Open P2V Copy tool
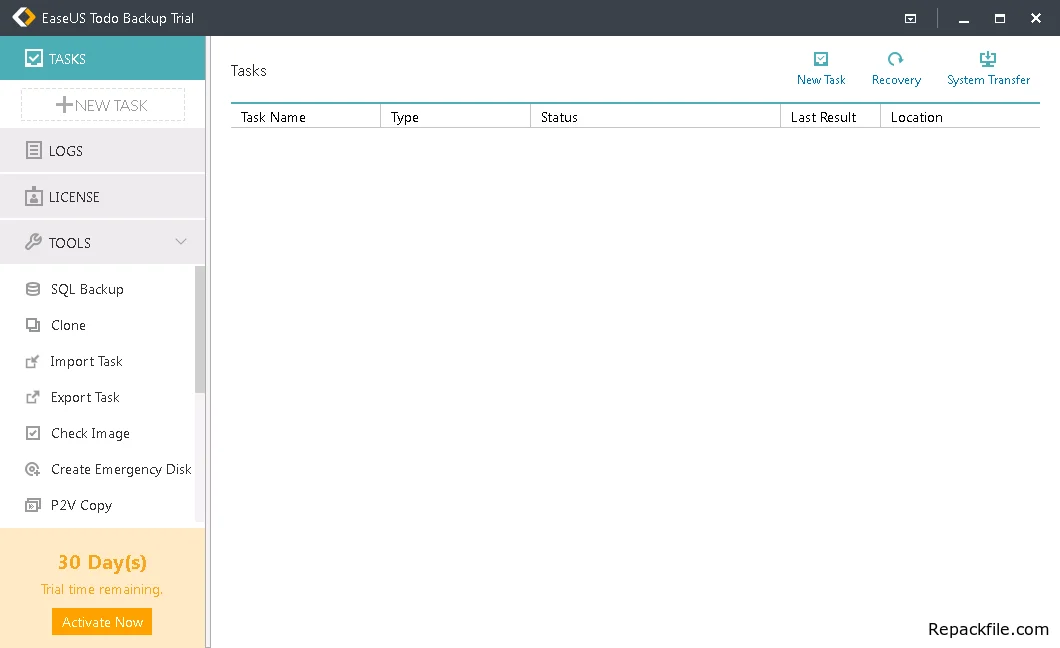 tap(81, 505)
